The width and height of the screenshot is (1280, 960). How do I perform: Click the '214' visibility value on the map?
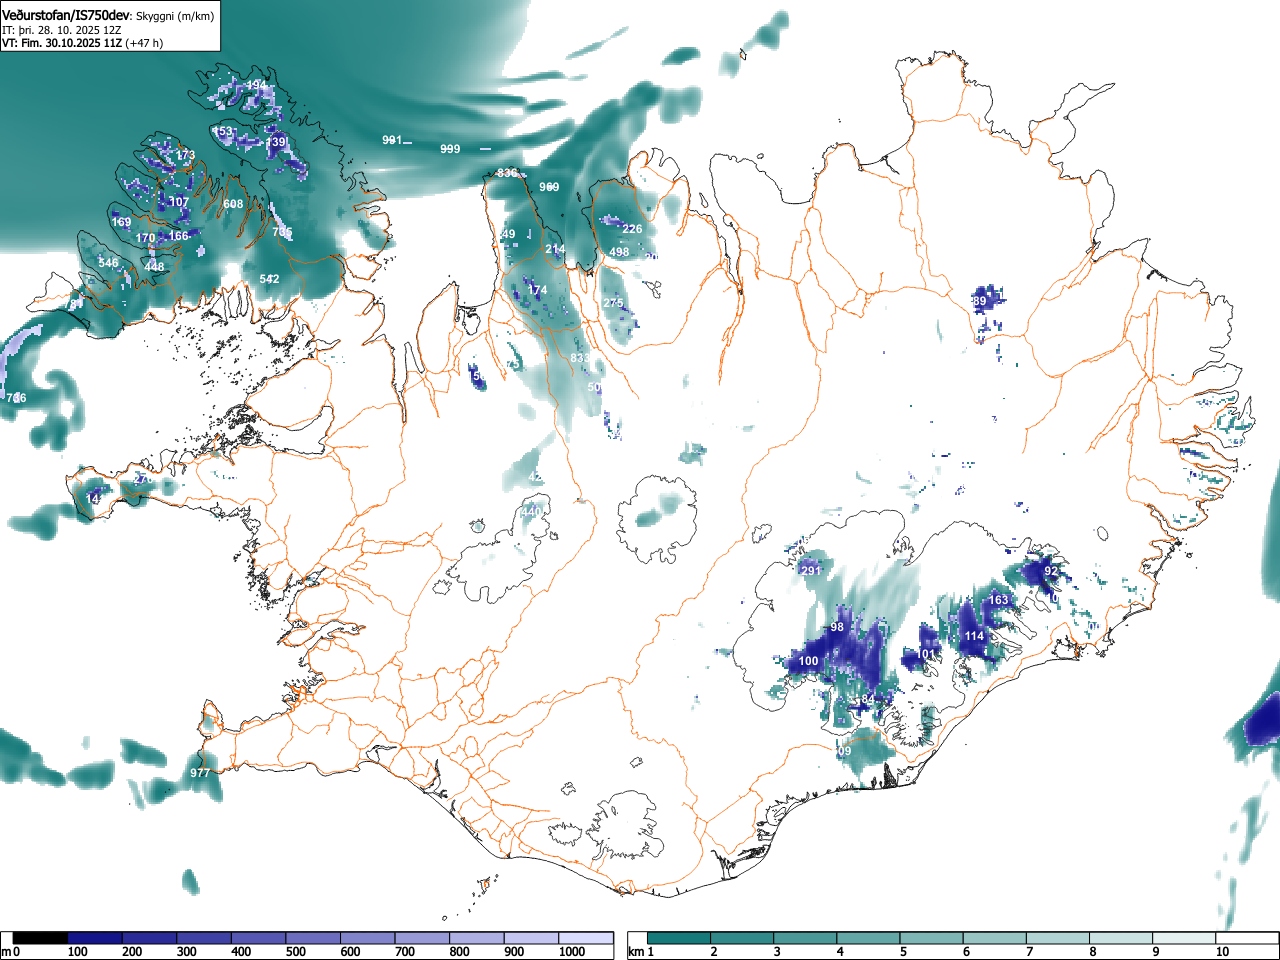point(555,249)
